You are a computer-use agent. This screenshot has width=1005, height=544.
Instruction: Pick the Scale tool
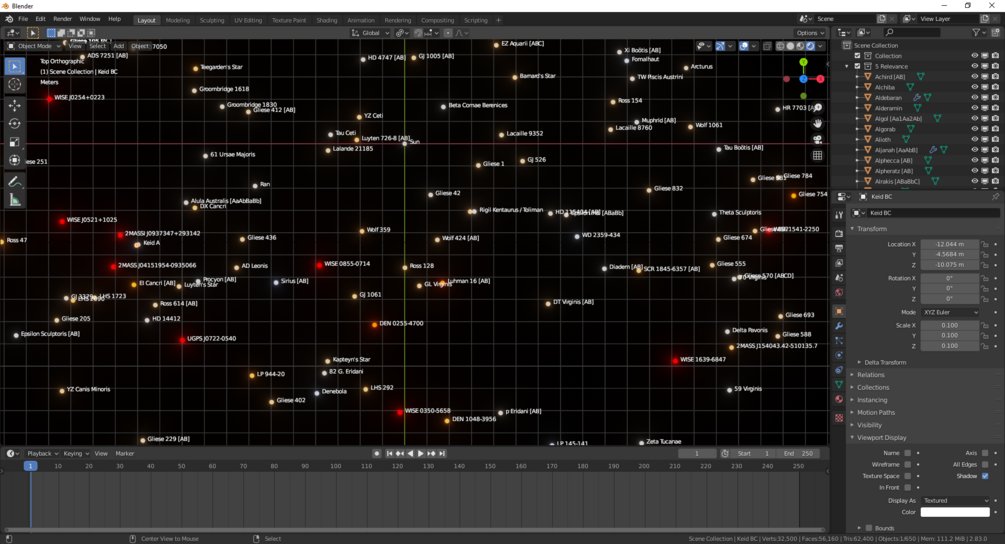click(15, 142)
